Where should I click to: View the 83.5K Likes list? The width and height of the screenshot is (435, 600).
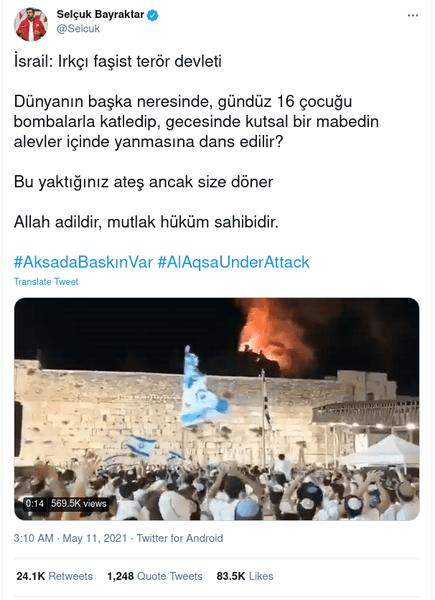(x=245, y=576)
